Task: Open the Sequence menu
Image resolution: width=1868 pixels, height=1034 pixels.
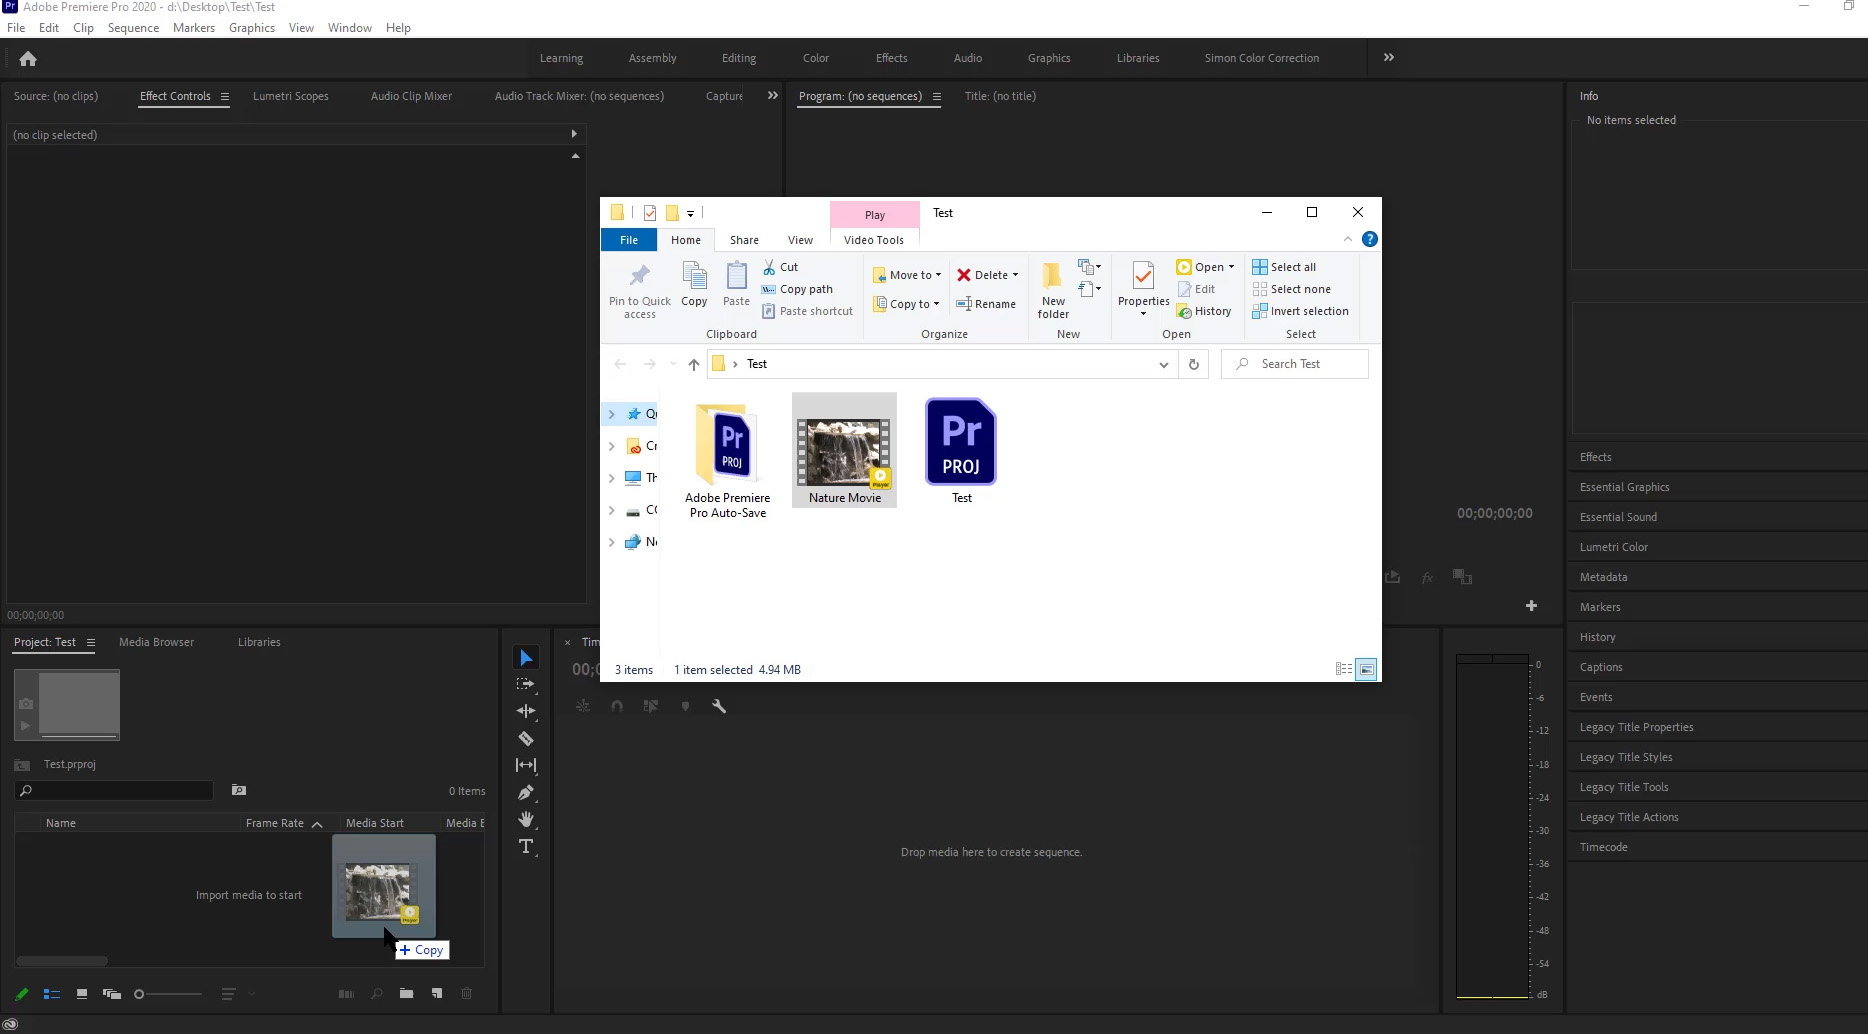Action: (133, 27)
